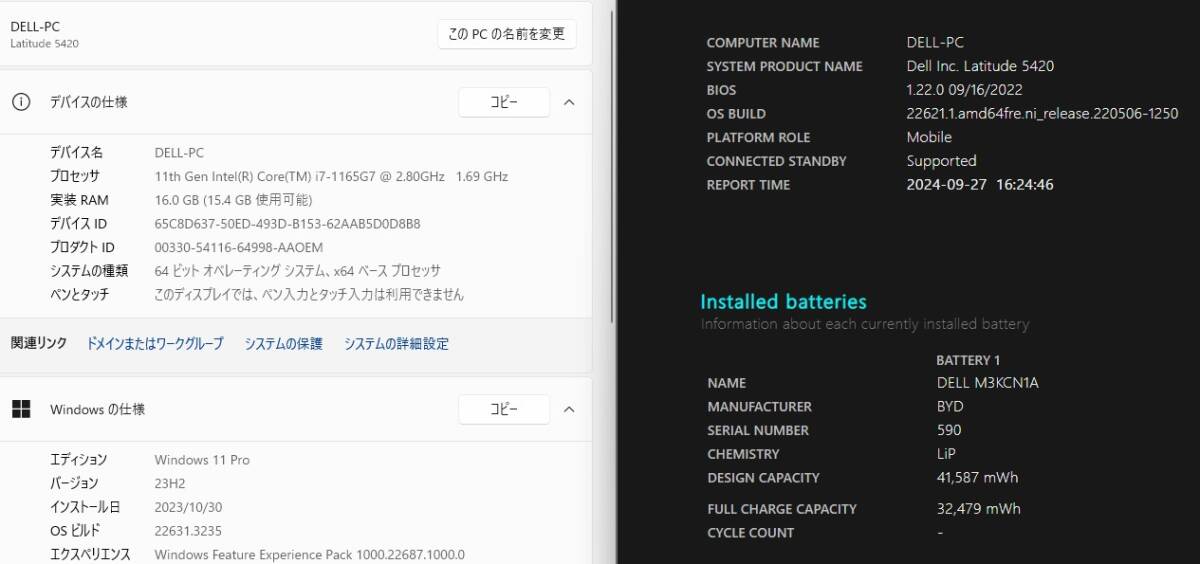1200x564 pixels.
Task: Select the pen and touch value text
Action: click(309, 295)
